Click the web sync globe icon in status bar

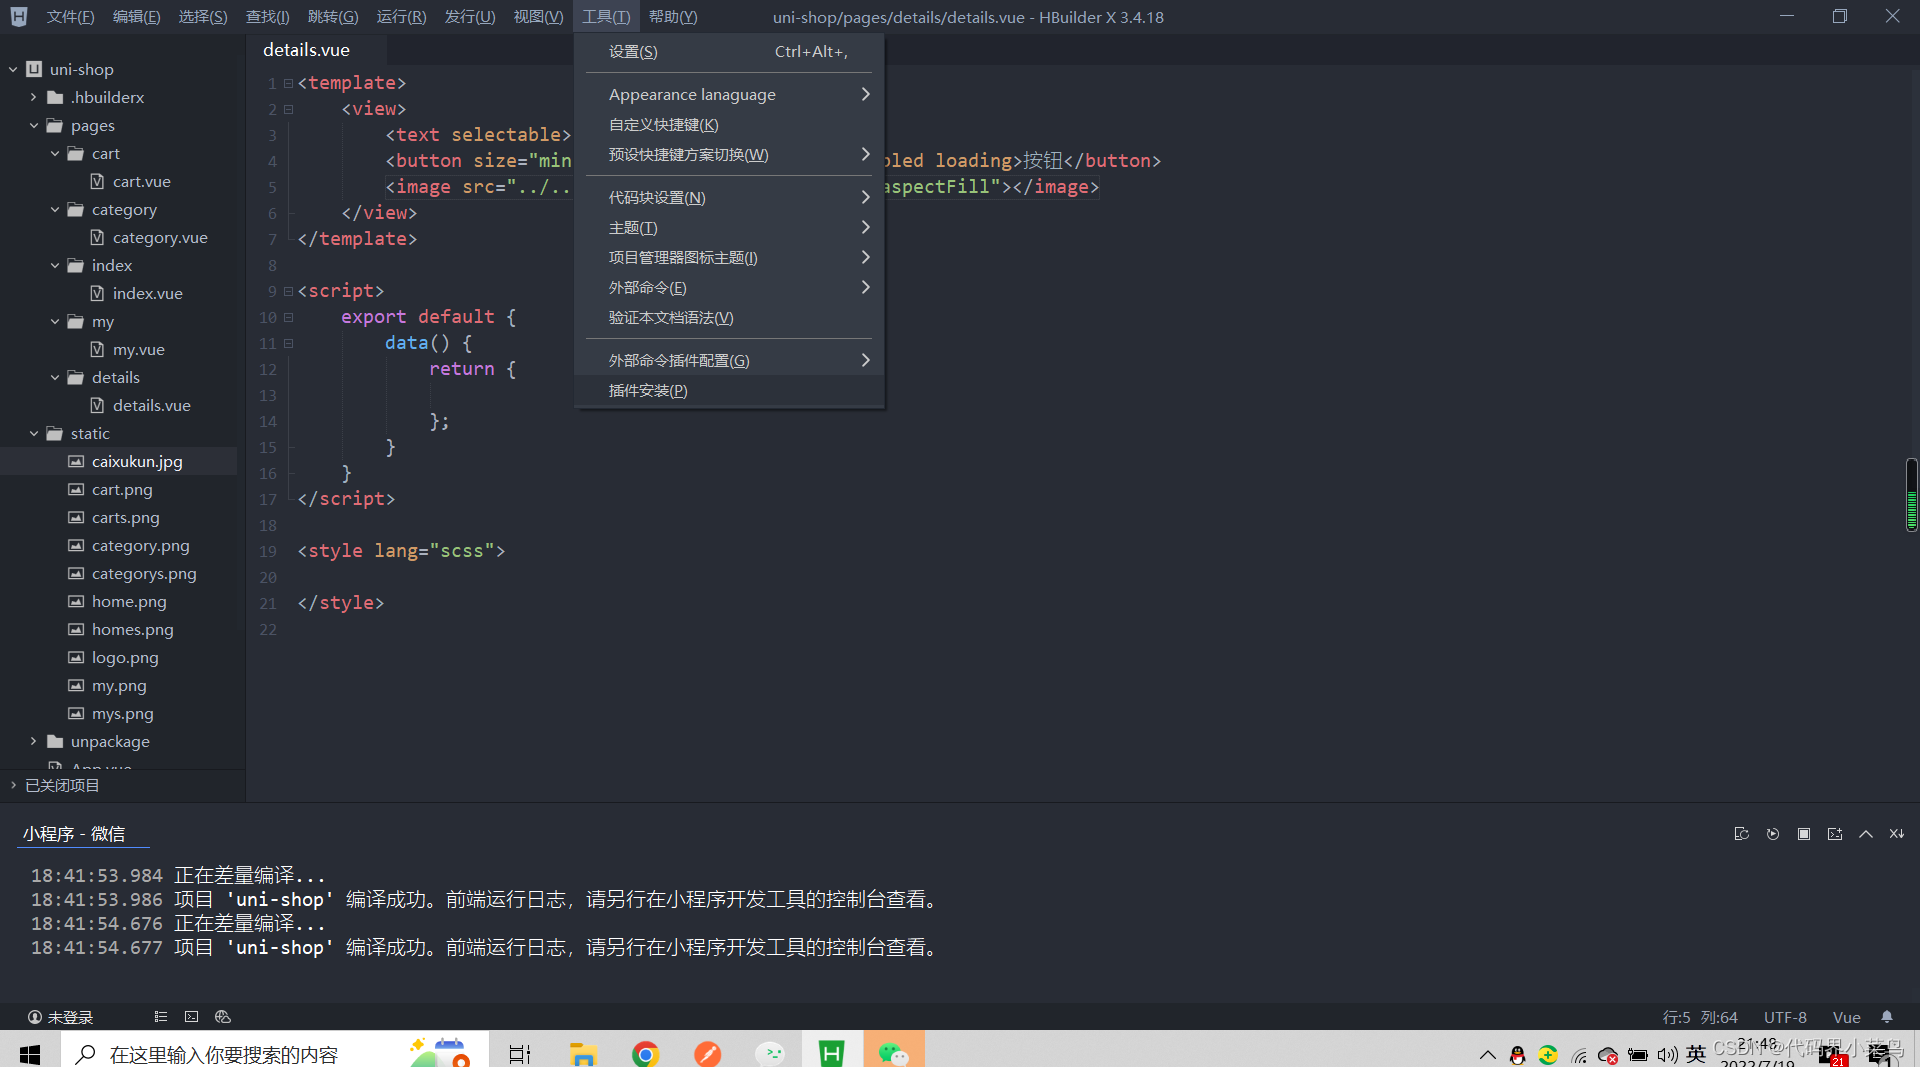[x=222, y=1017]
